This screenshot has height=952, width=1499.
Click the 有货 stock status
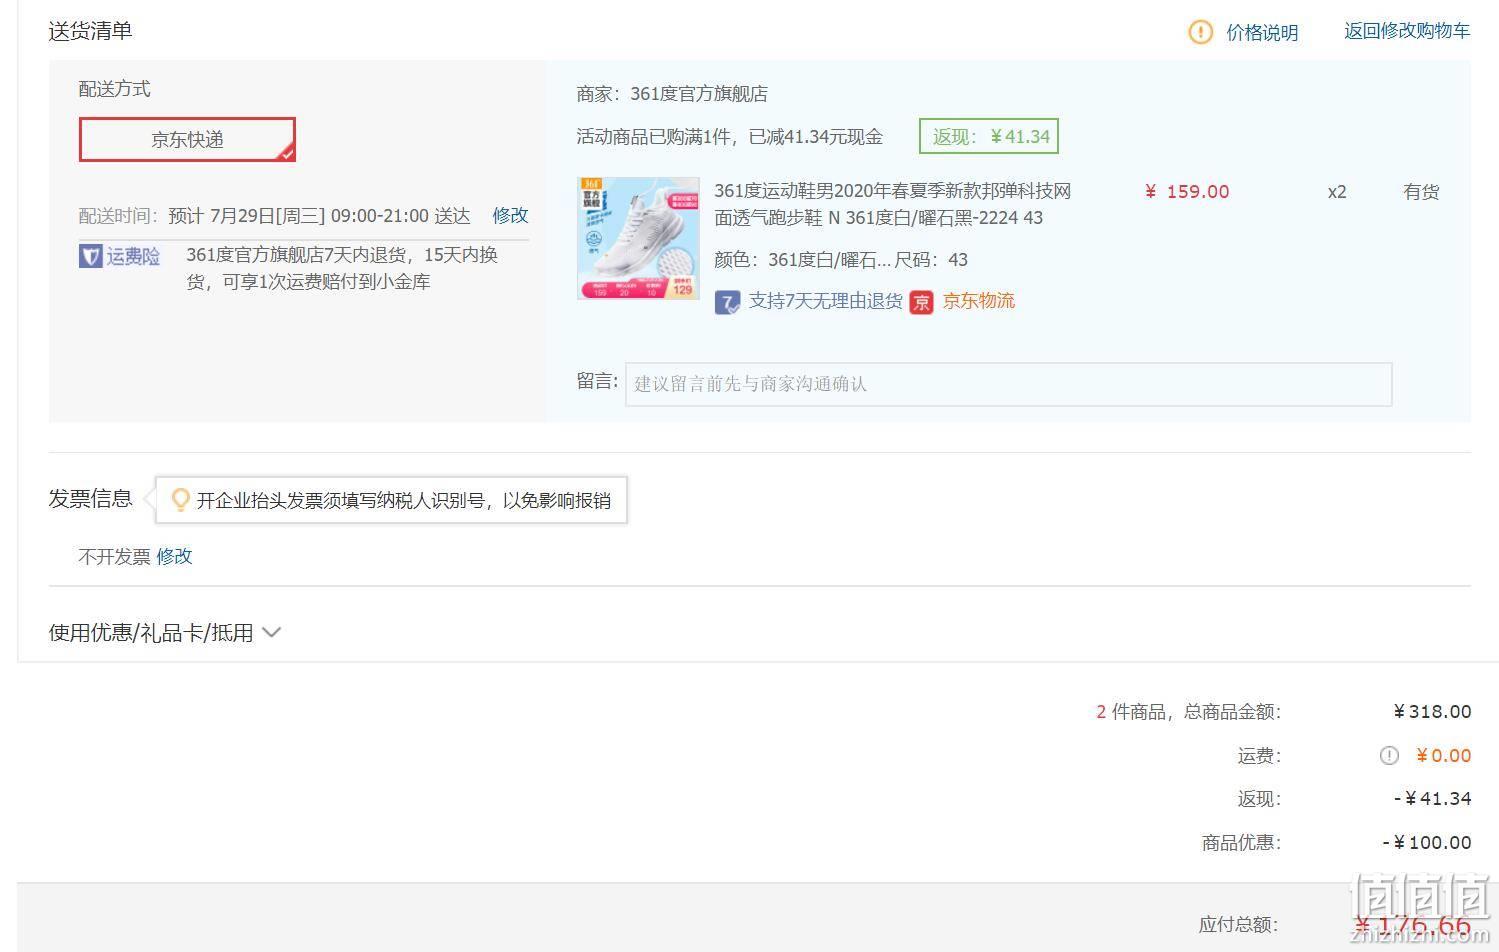click(1421, 191)
